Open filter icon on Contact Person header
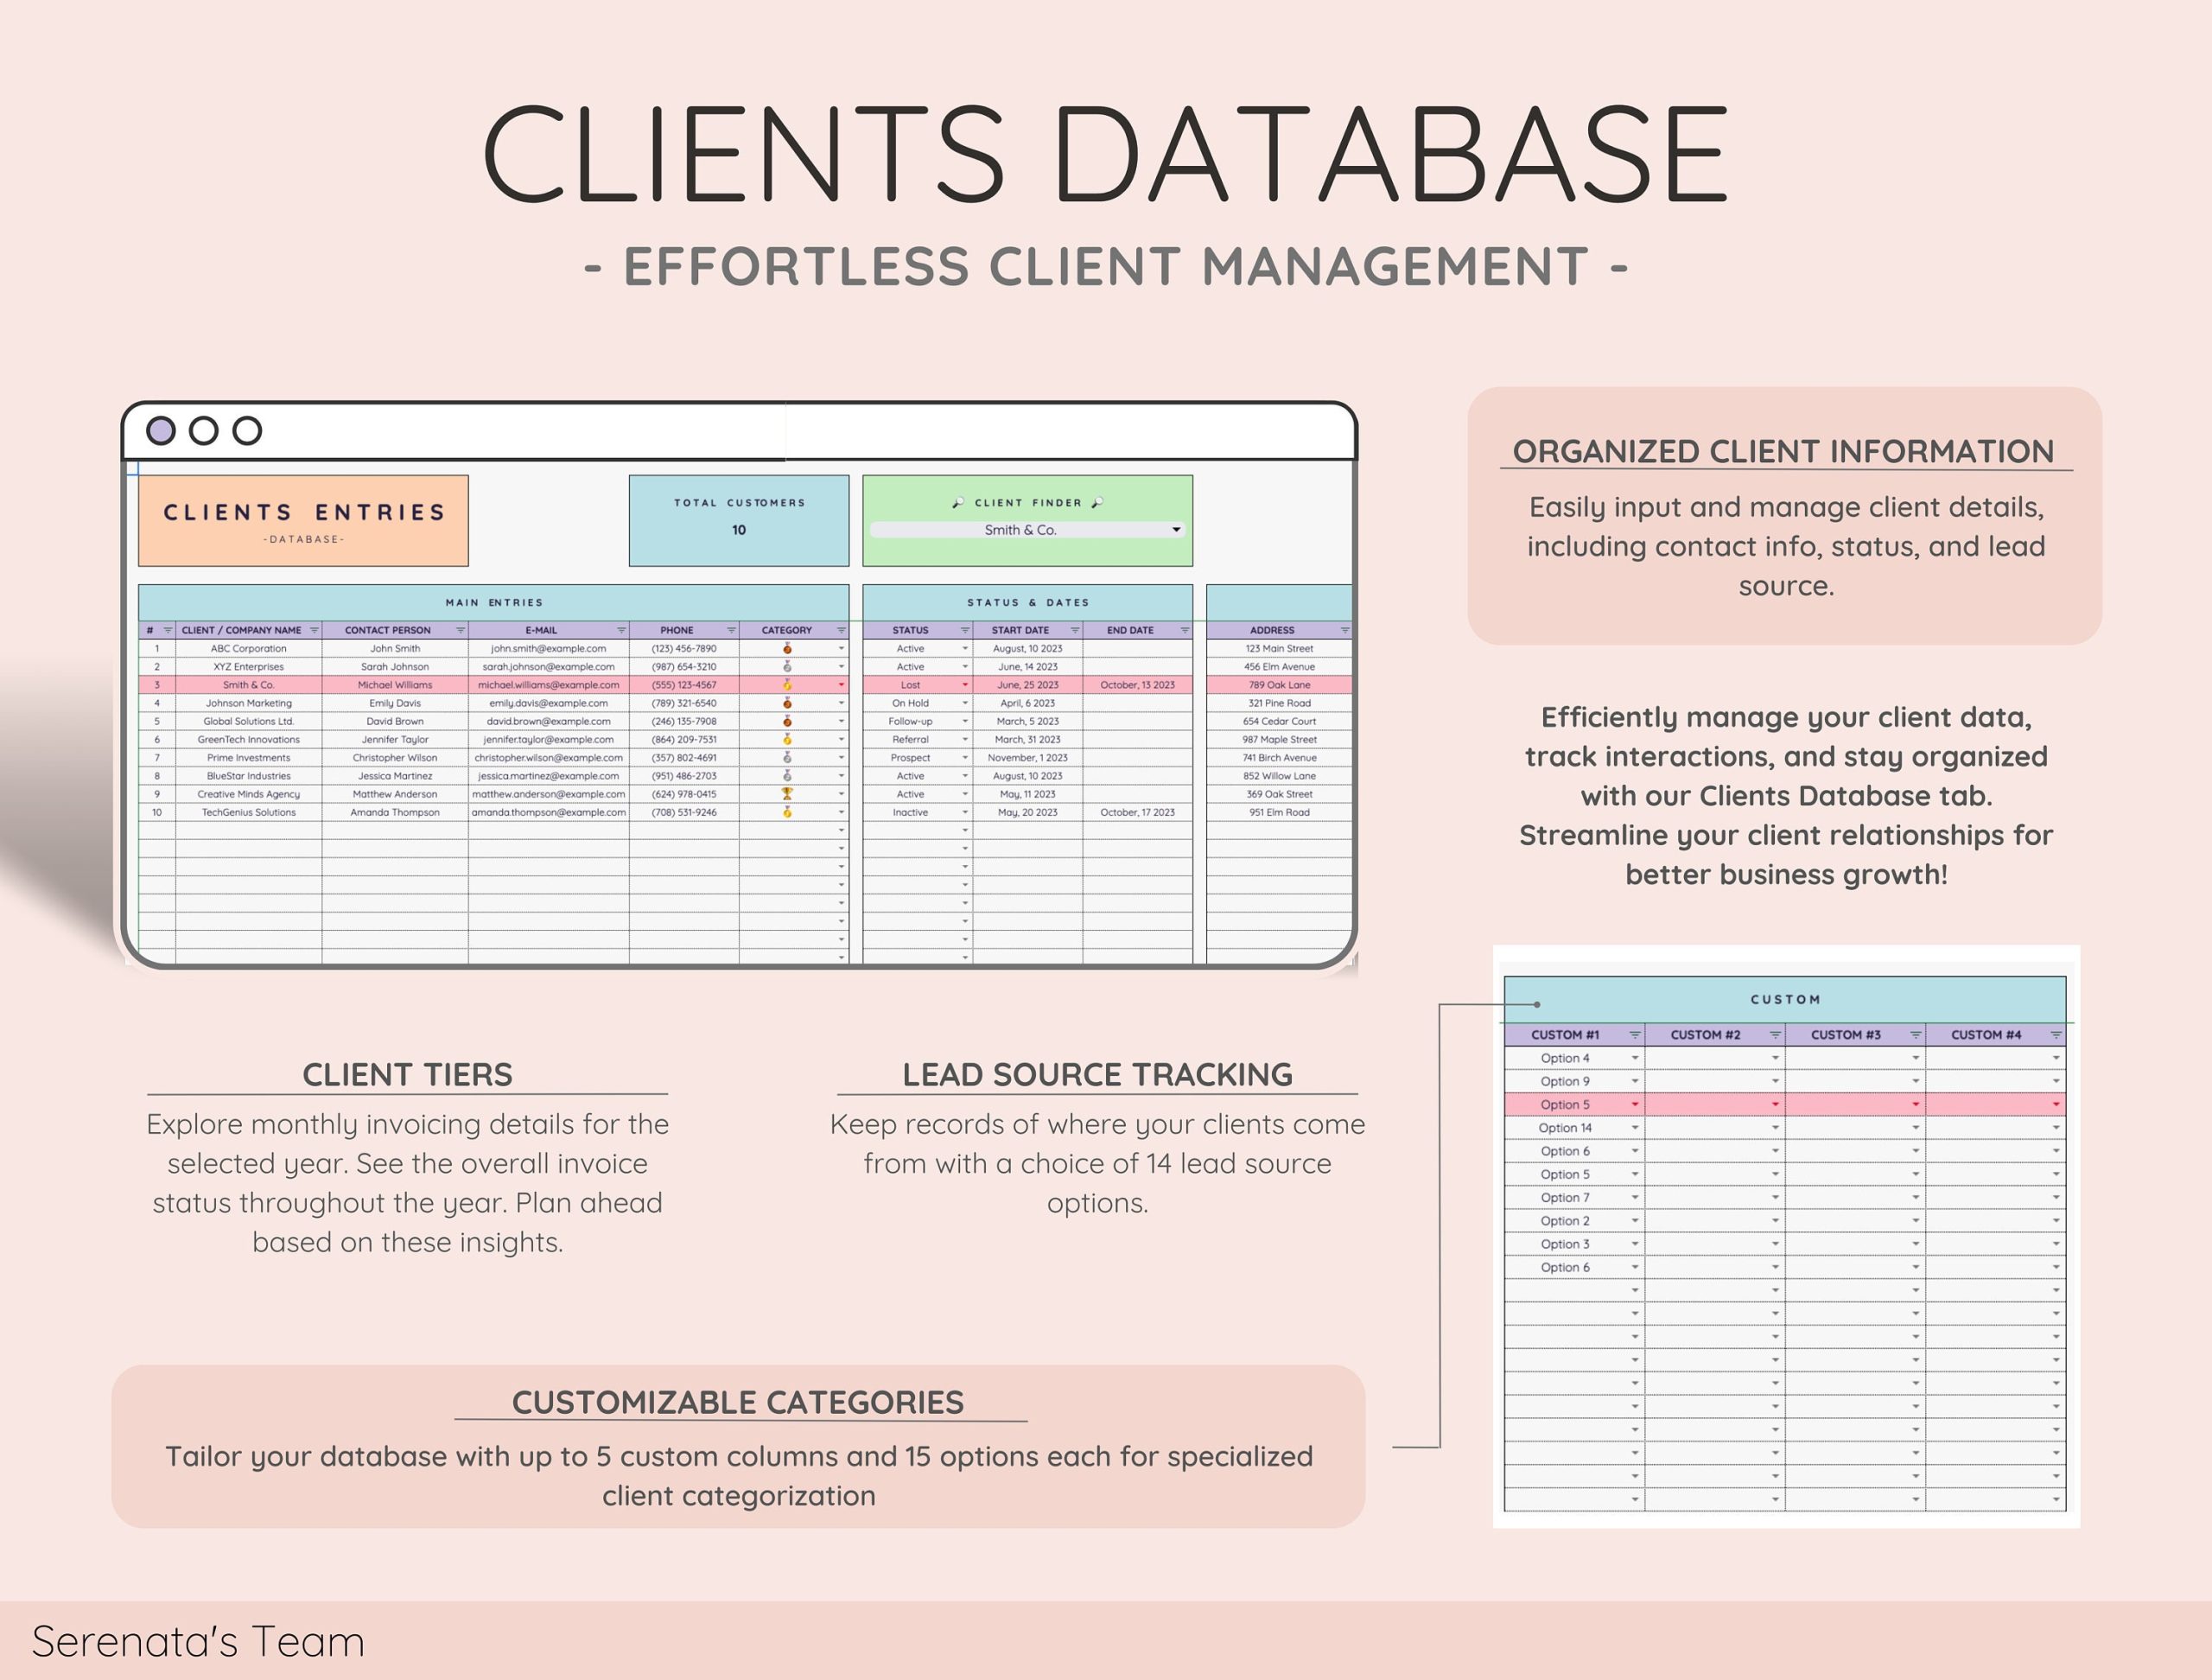The width and height of the screenshot is (2212, 1680). 460,630
